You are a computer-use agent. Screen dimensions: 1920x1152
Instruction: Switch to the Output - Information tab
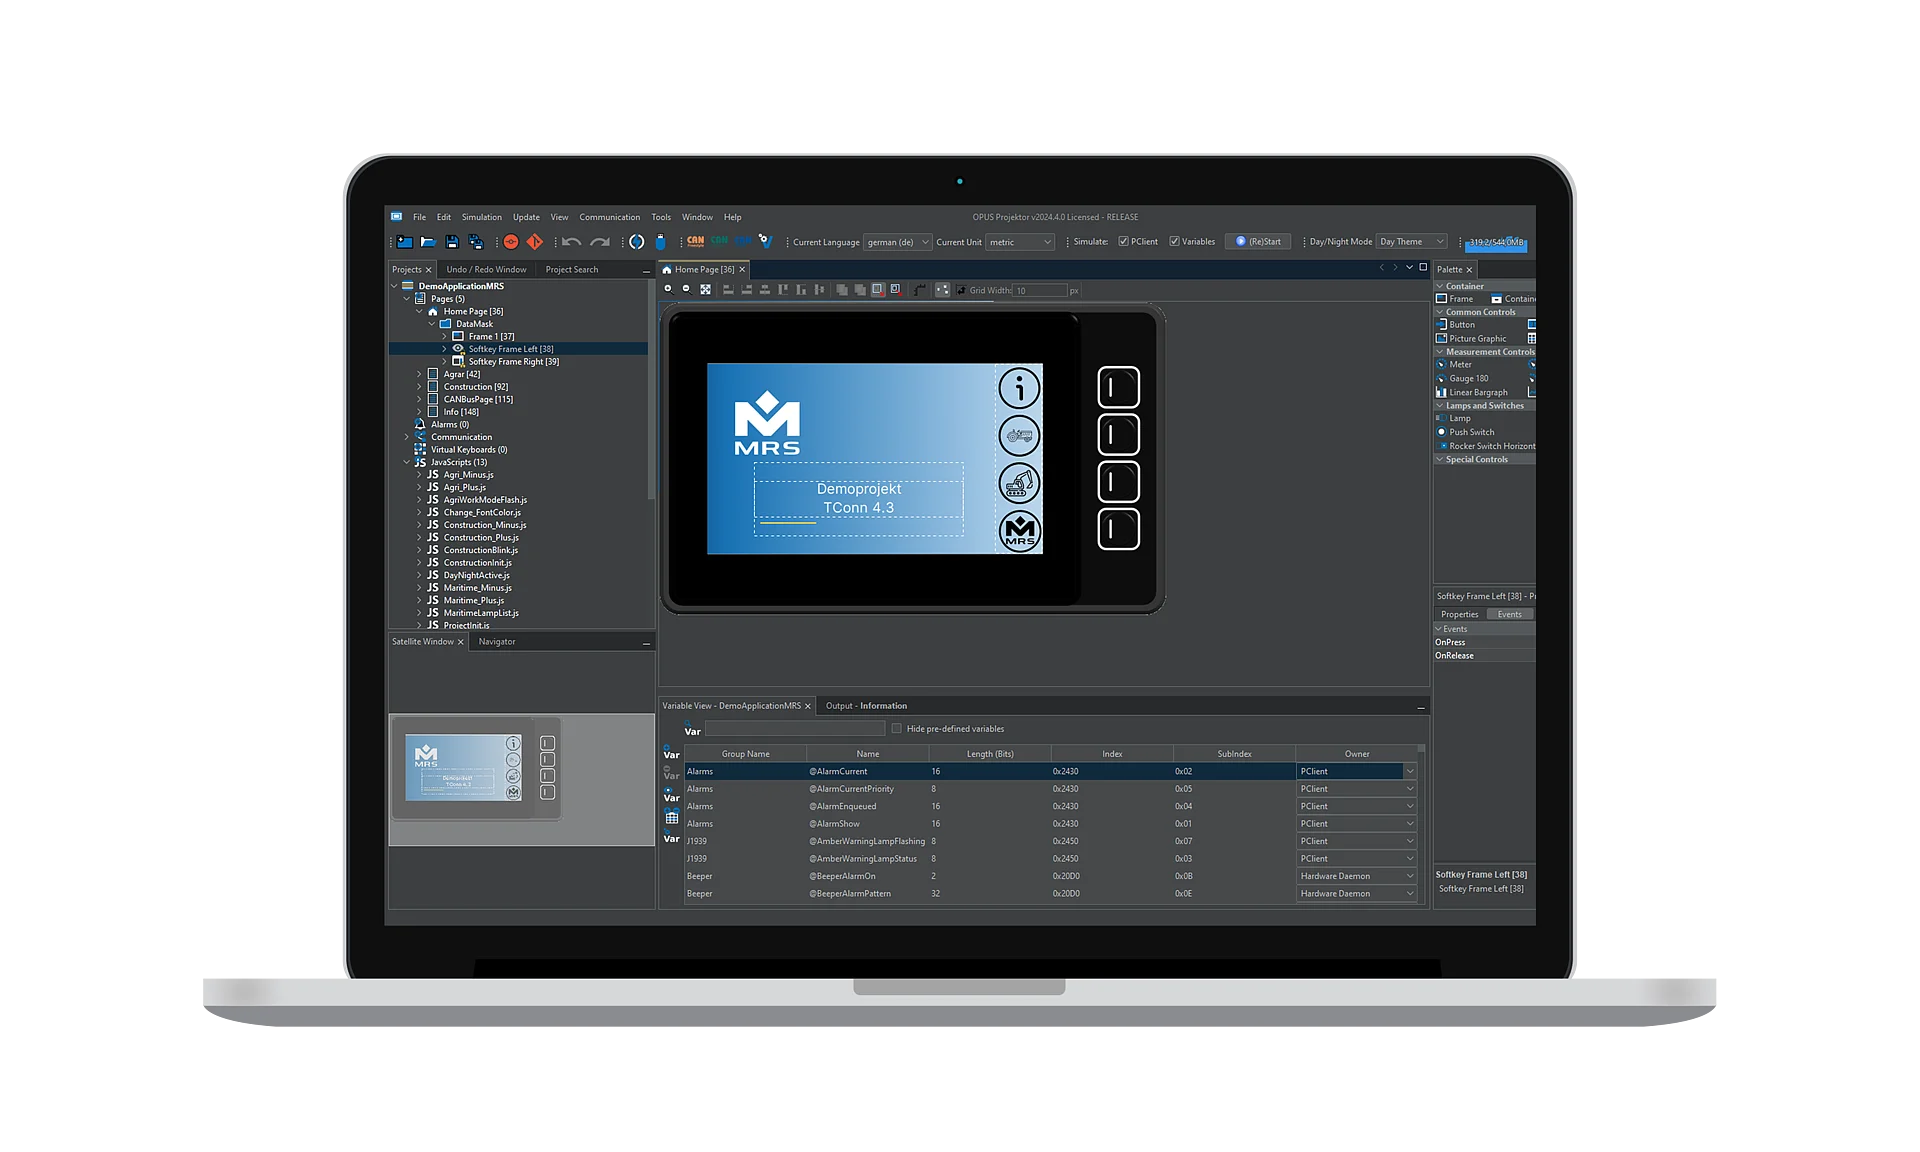(x=866, y=706)
